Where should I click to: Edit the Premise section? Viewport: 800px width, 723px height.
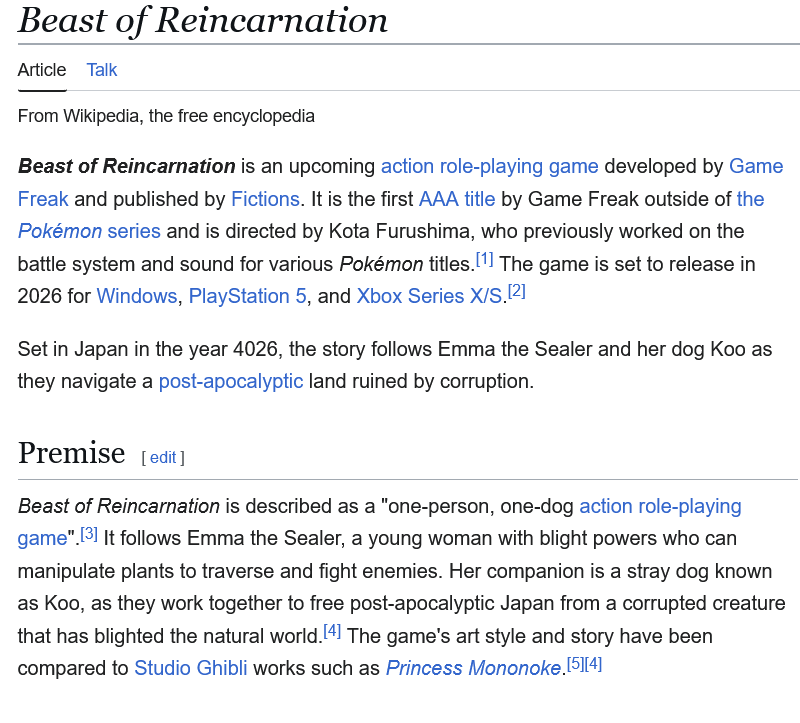pos(163,458)
